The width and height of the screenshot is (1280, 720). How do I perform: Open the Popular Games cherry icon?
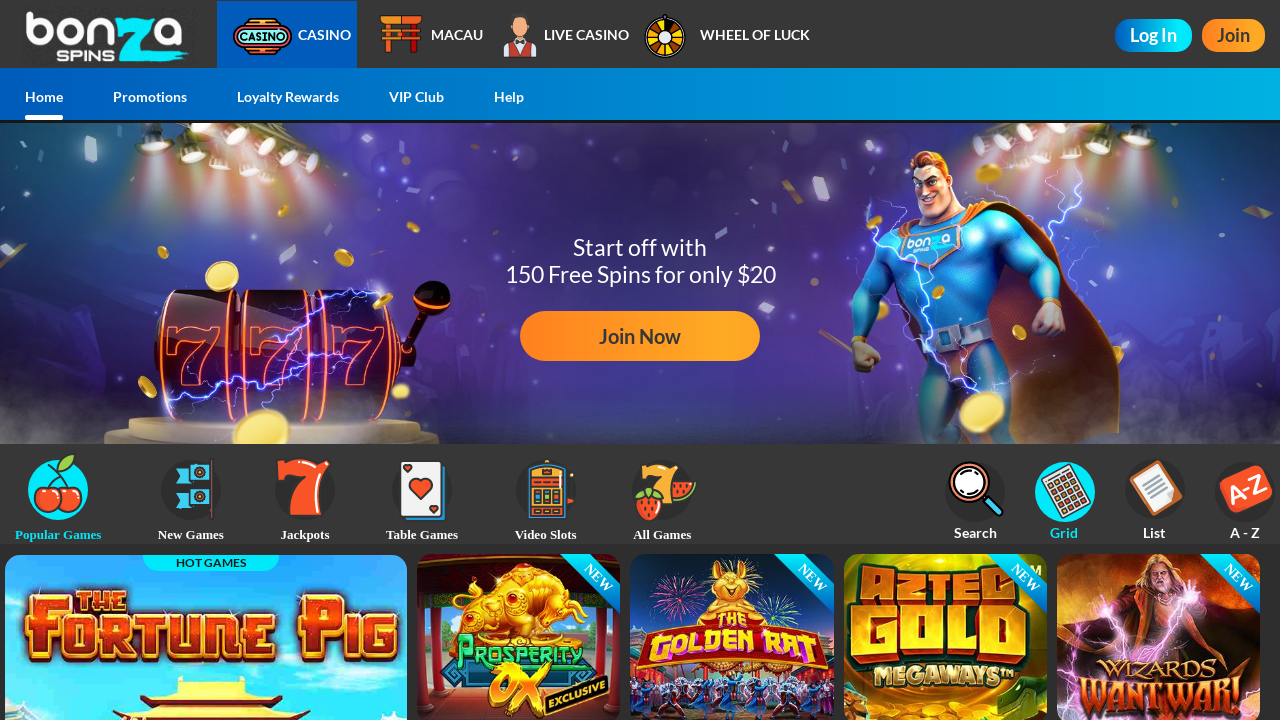(58, 488)
